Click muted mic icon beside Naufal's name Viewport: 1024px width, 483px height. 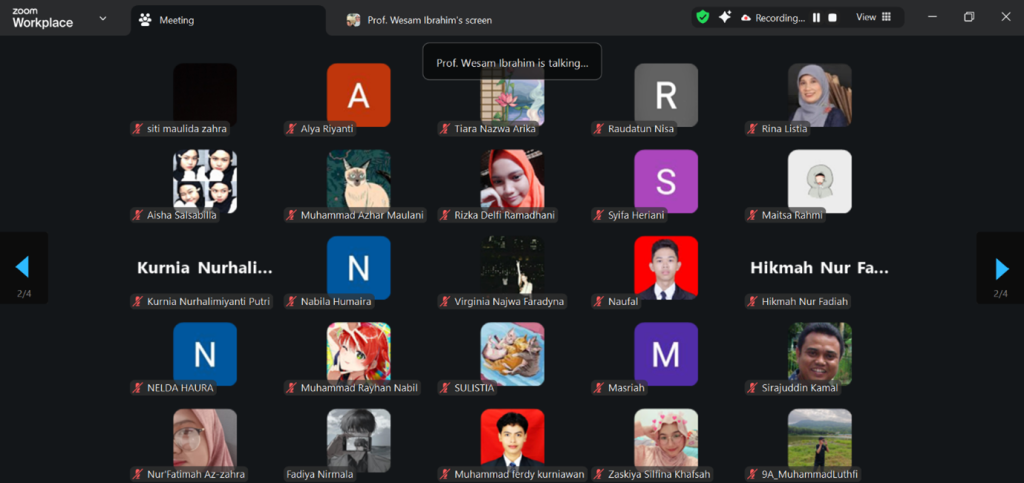pos(598,301)
